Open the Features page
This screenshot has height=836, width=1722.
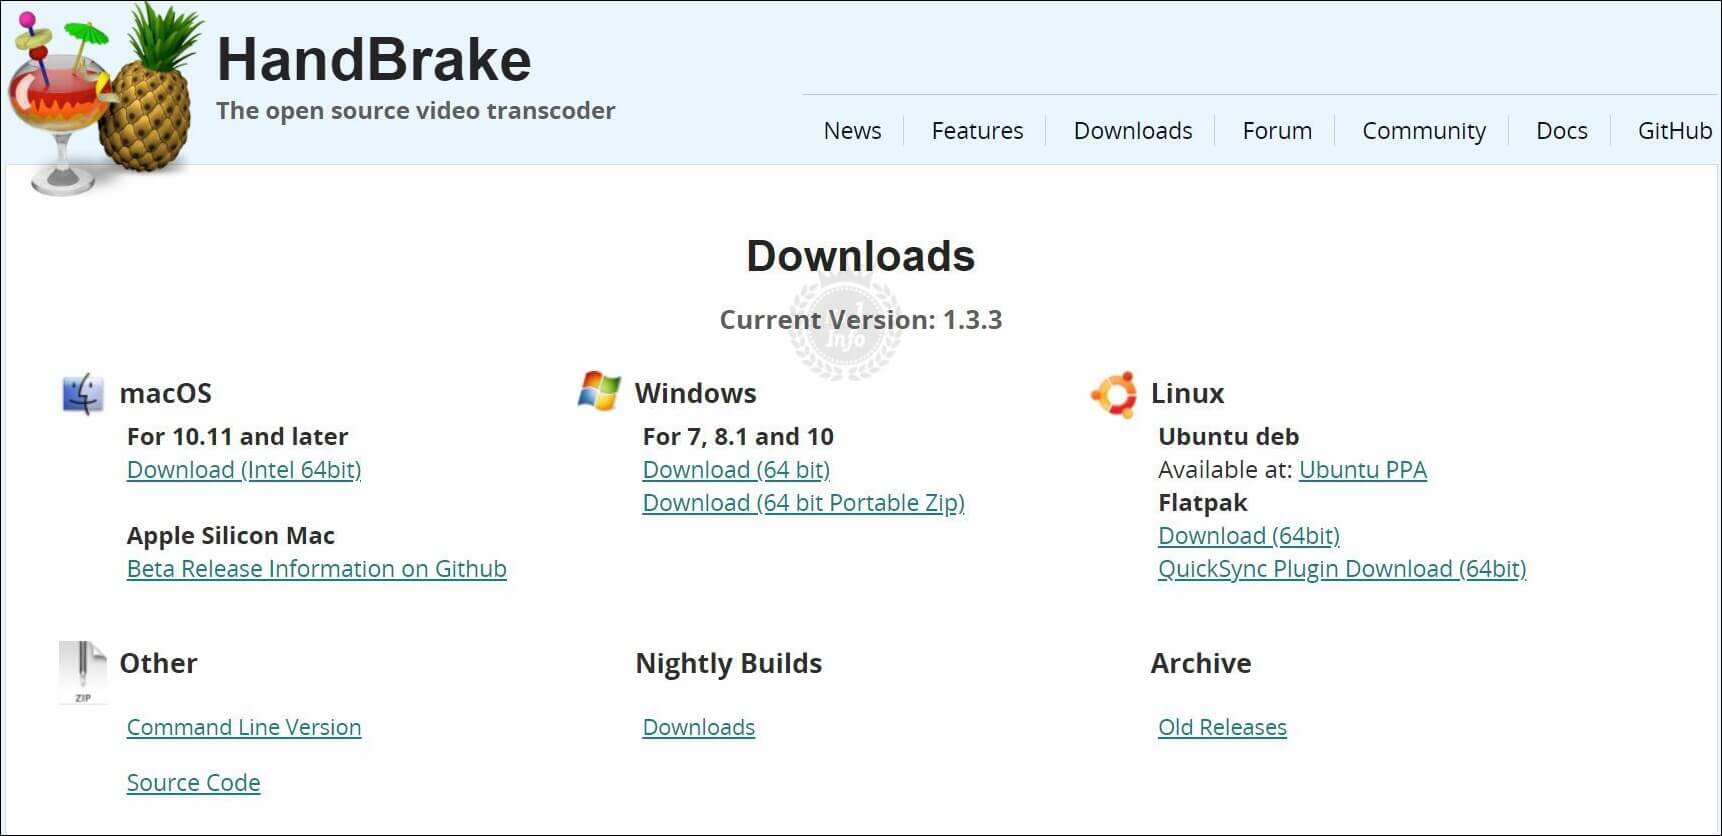977,131
